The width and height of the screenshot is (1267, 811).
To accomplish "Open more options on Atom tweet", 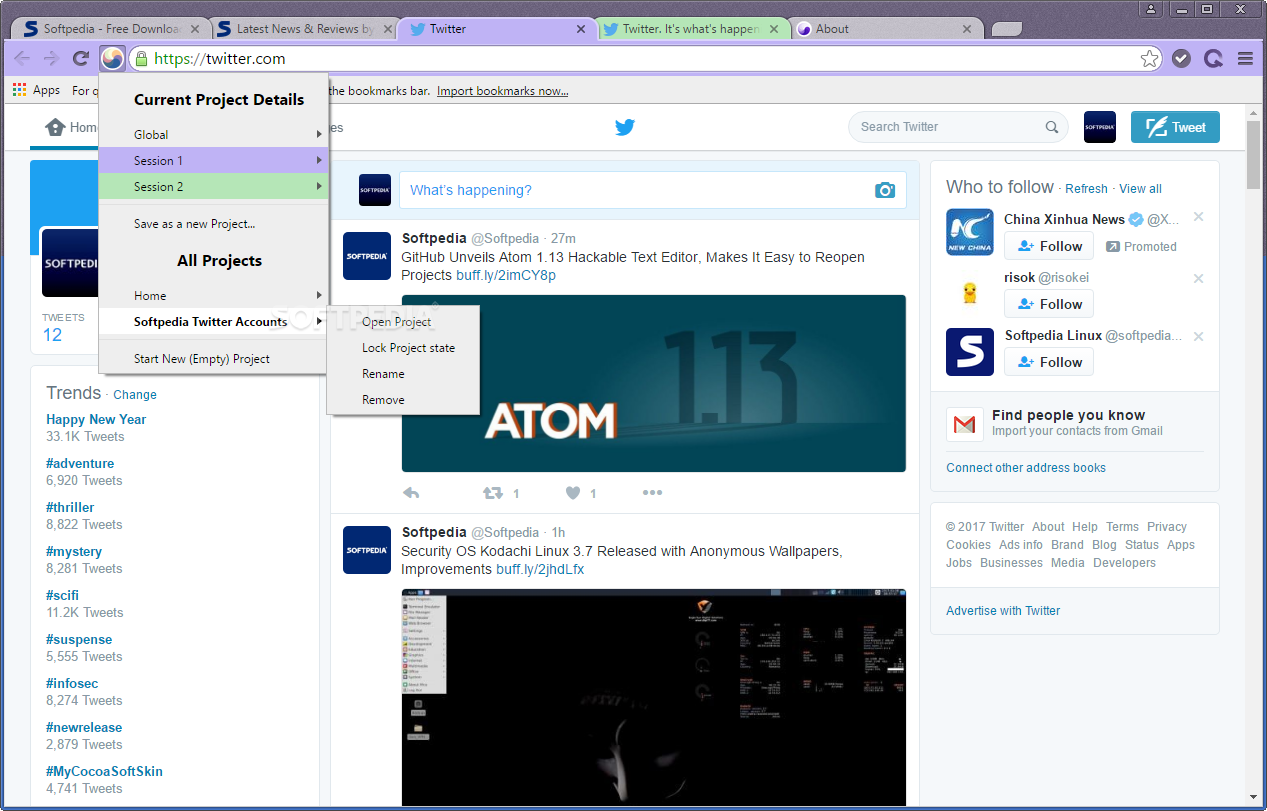I will [x=652, y=493].
